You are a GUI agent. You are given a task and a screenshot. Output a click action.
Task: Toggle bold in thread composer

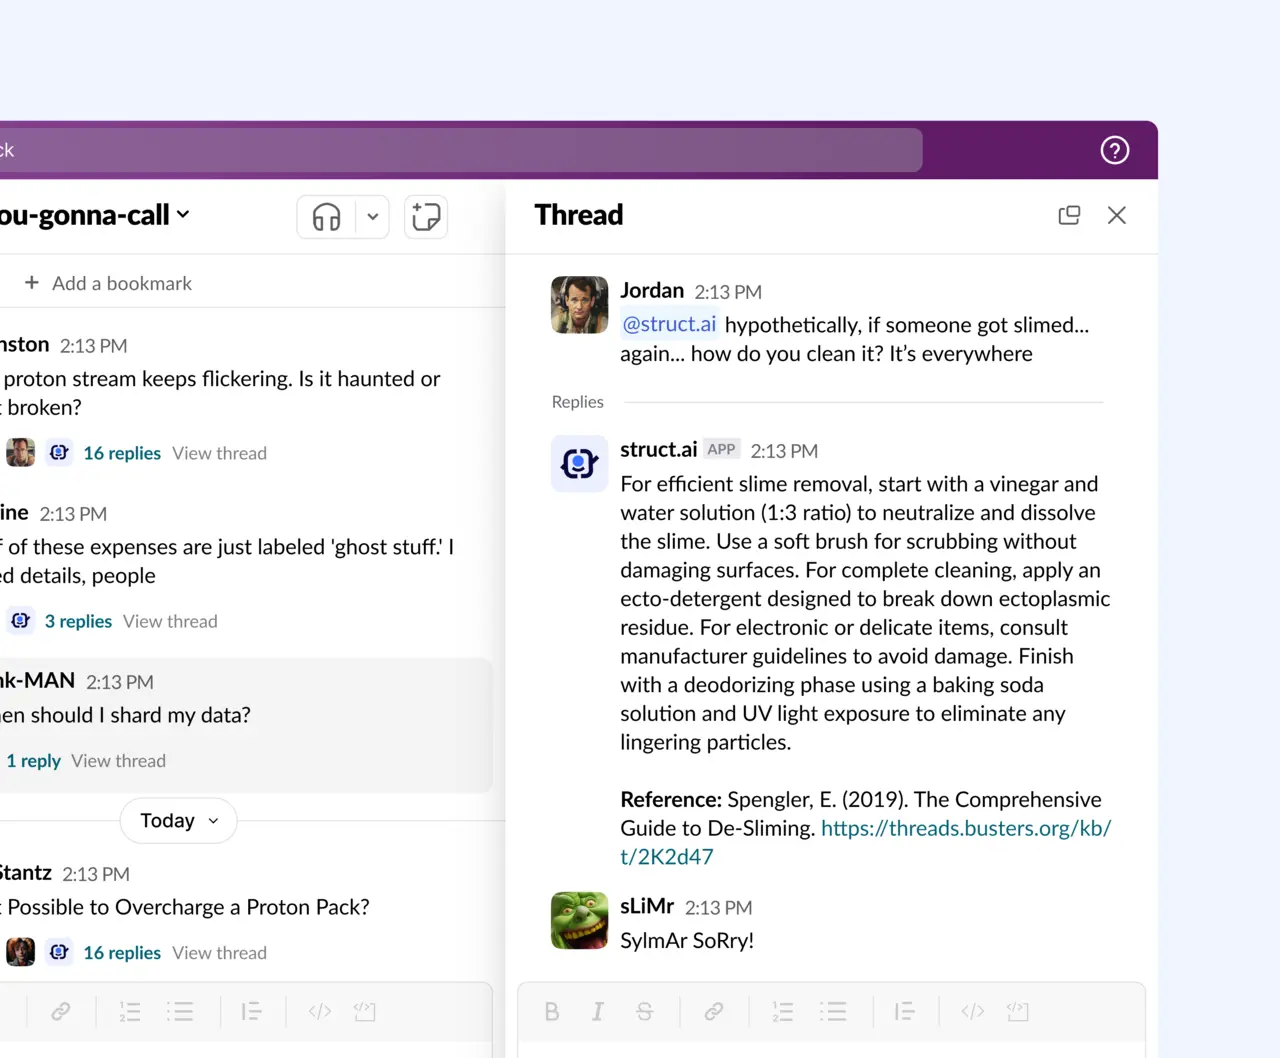coord(552,1012)
